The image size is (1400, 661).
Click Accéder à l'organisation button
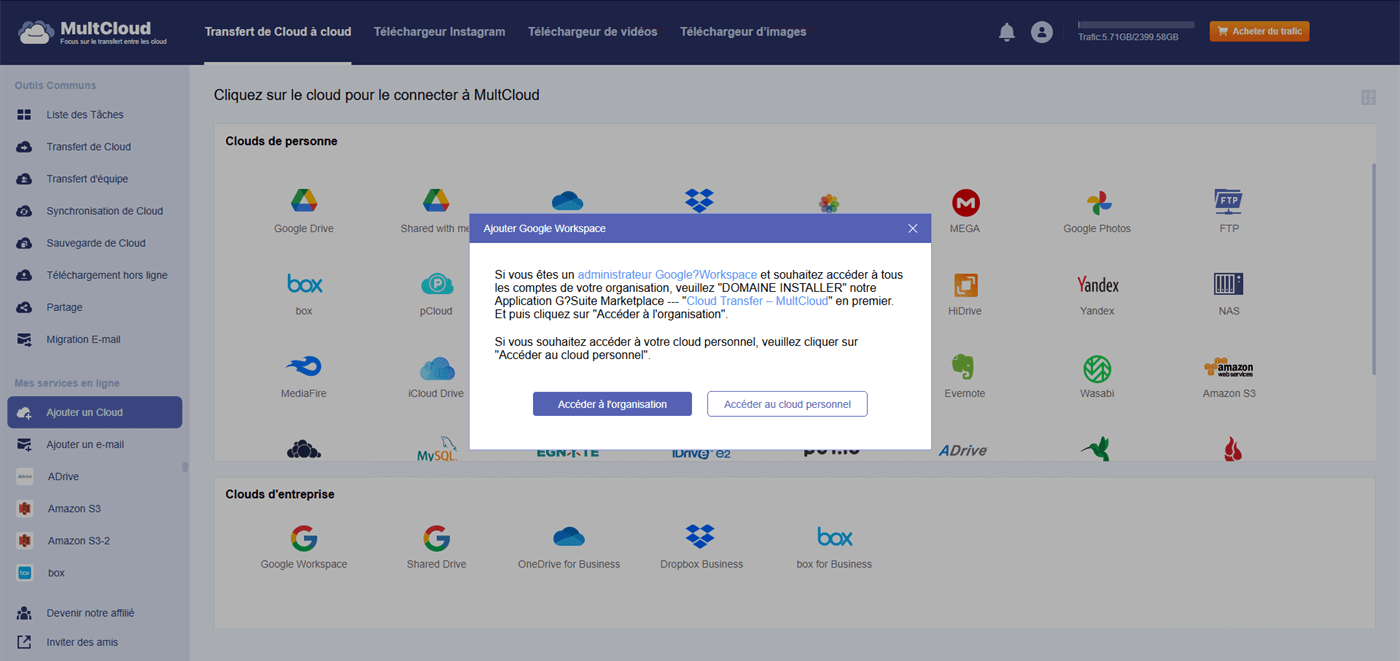(x=612, y=404)
